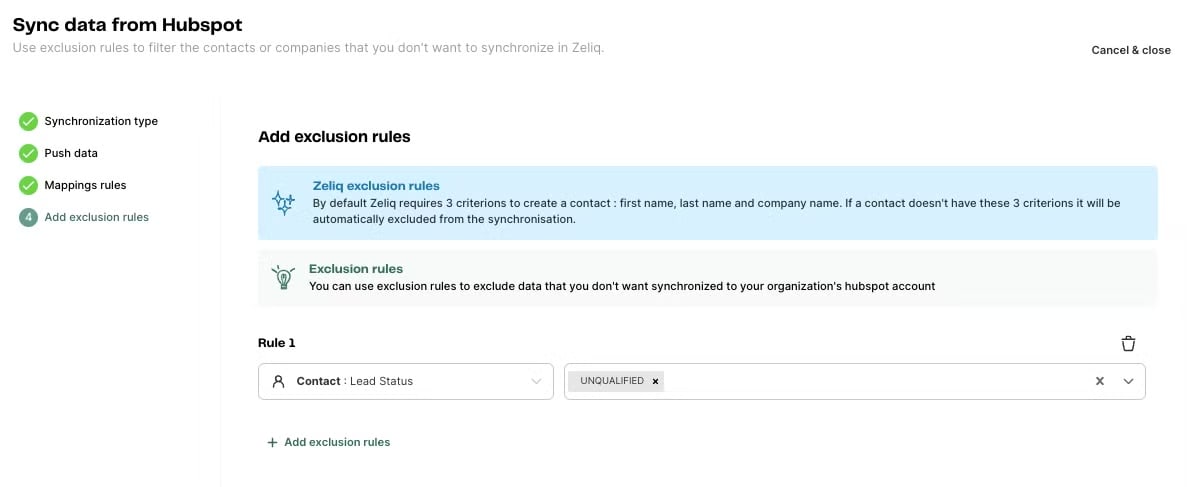Viewport: 1187px width, 487px height.
Task: Select the Push data step label
Action: tap(71, 153)
